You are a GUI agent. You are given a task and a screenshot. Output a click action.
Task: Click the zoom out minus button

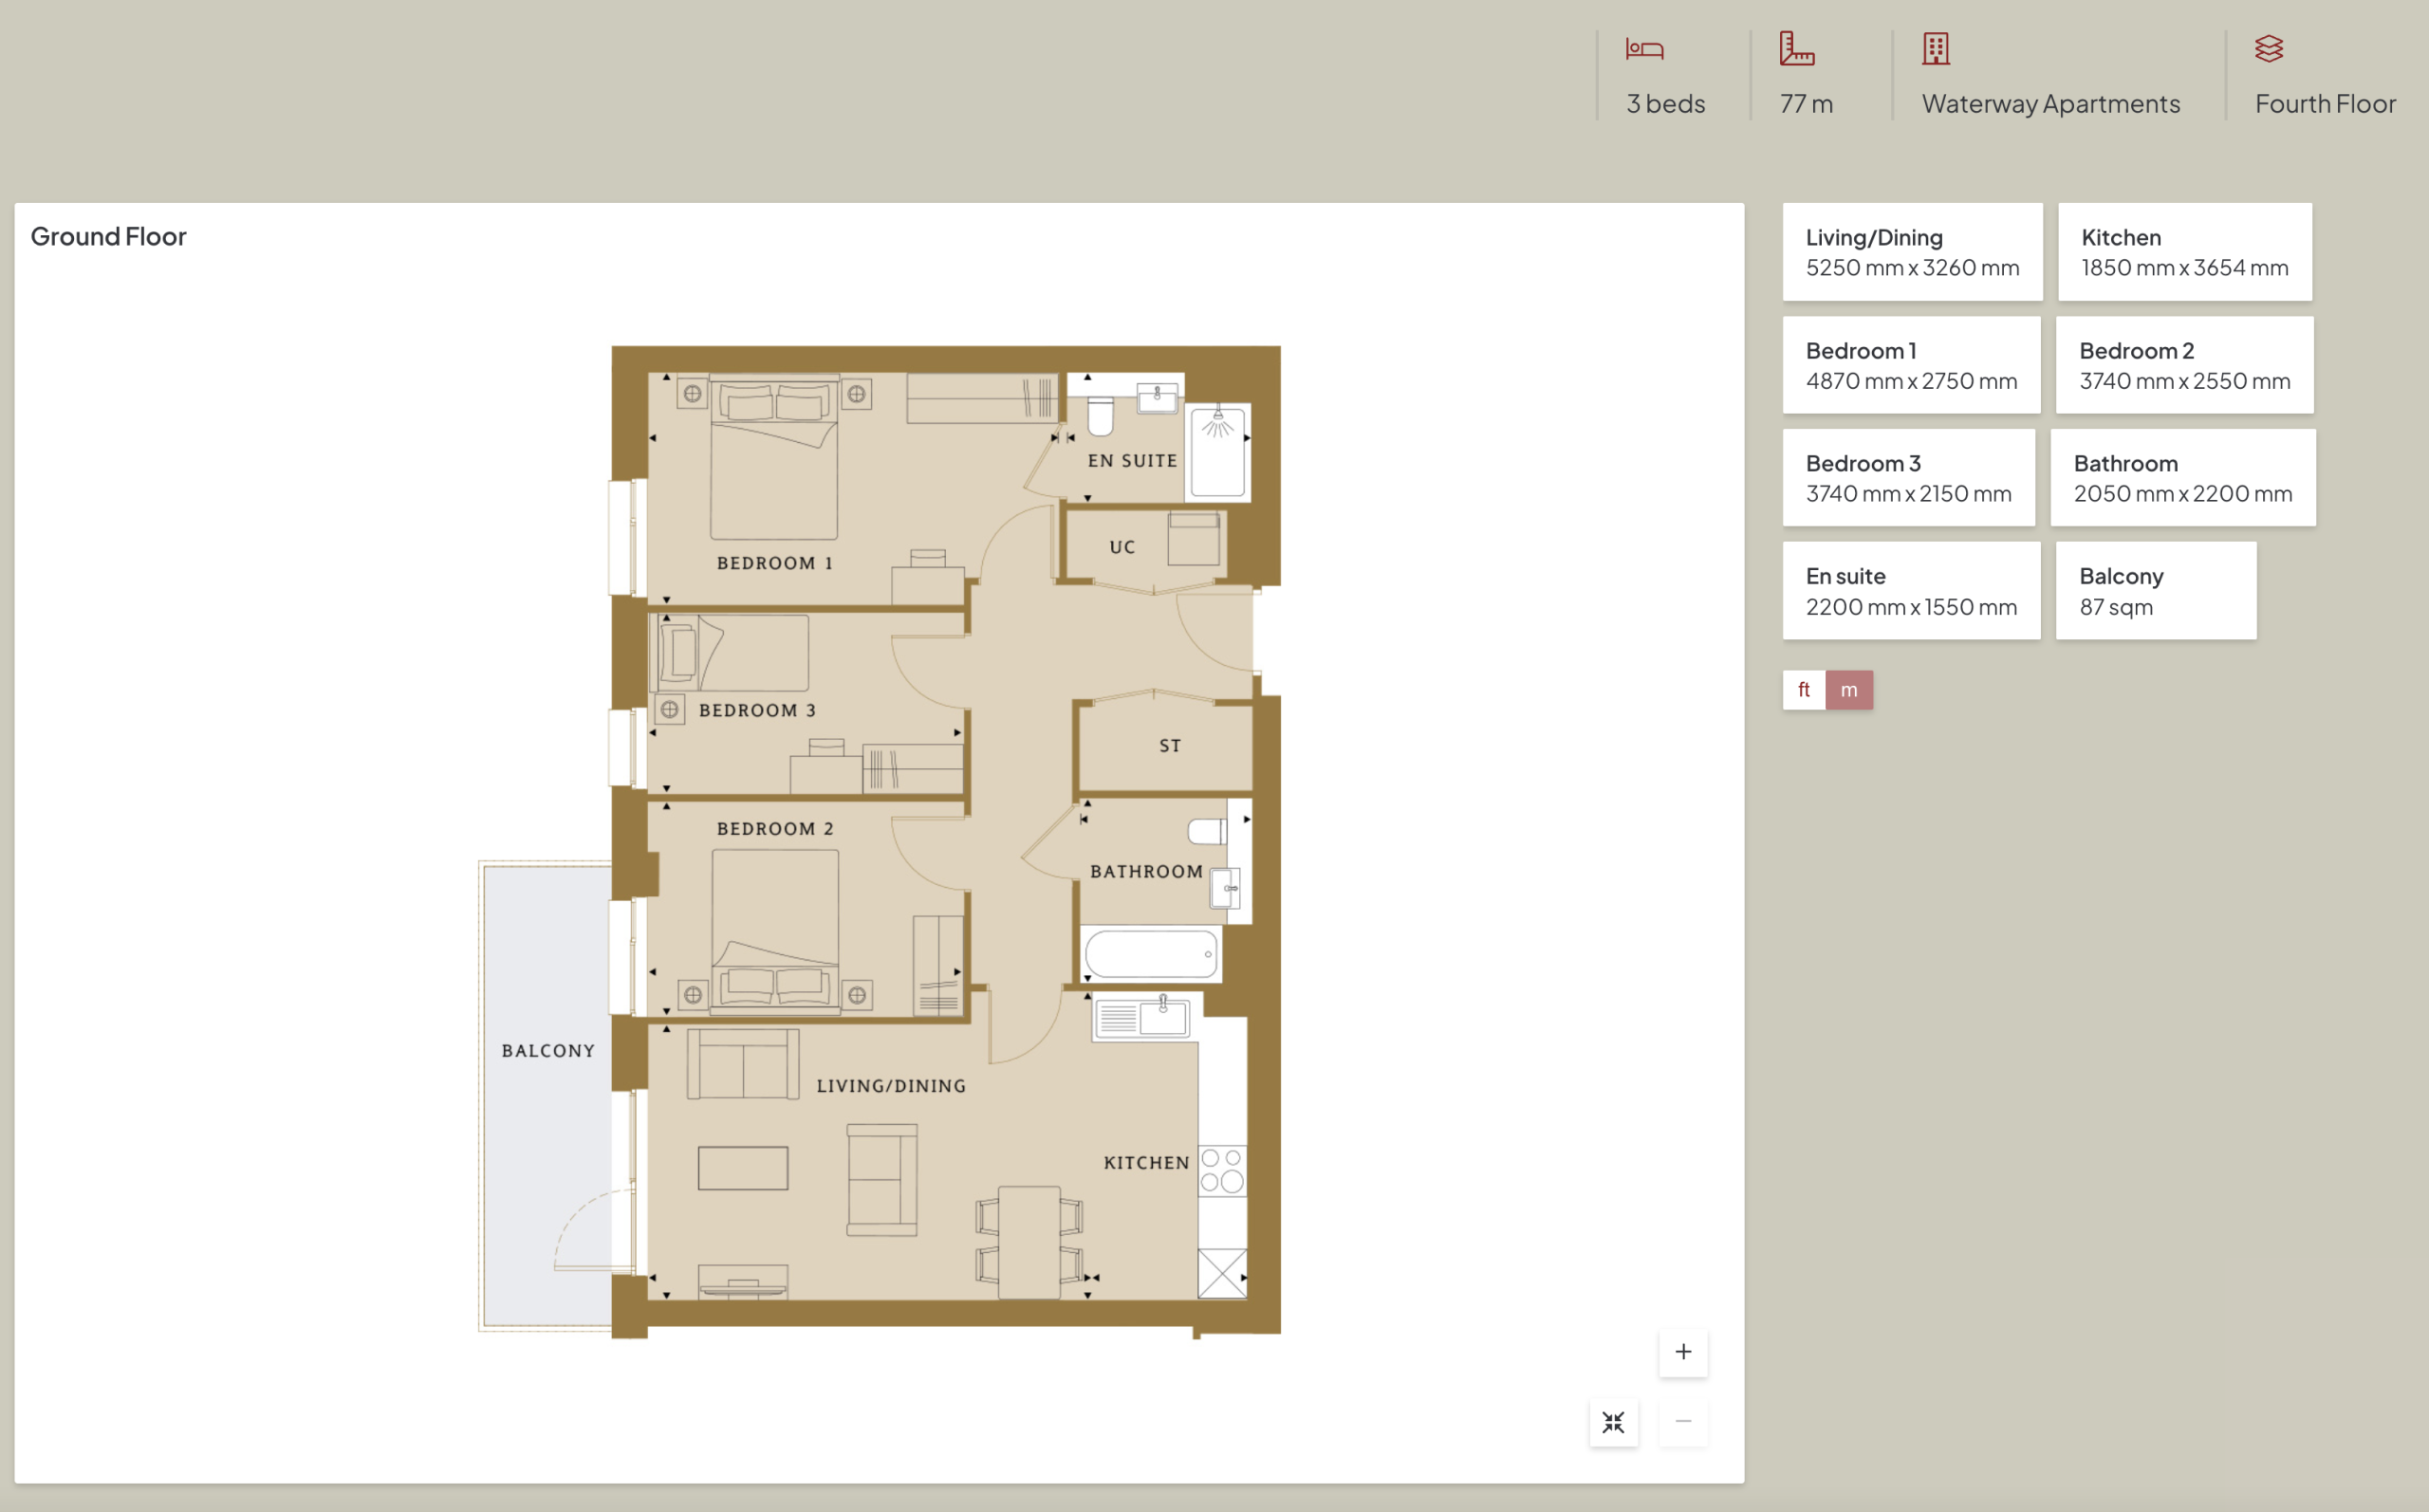tap(1683, 1421)
